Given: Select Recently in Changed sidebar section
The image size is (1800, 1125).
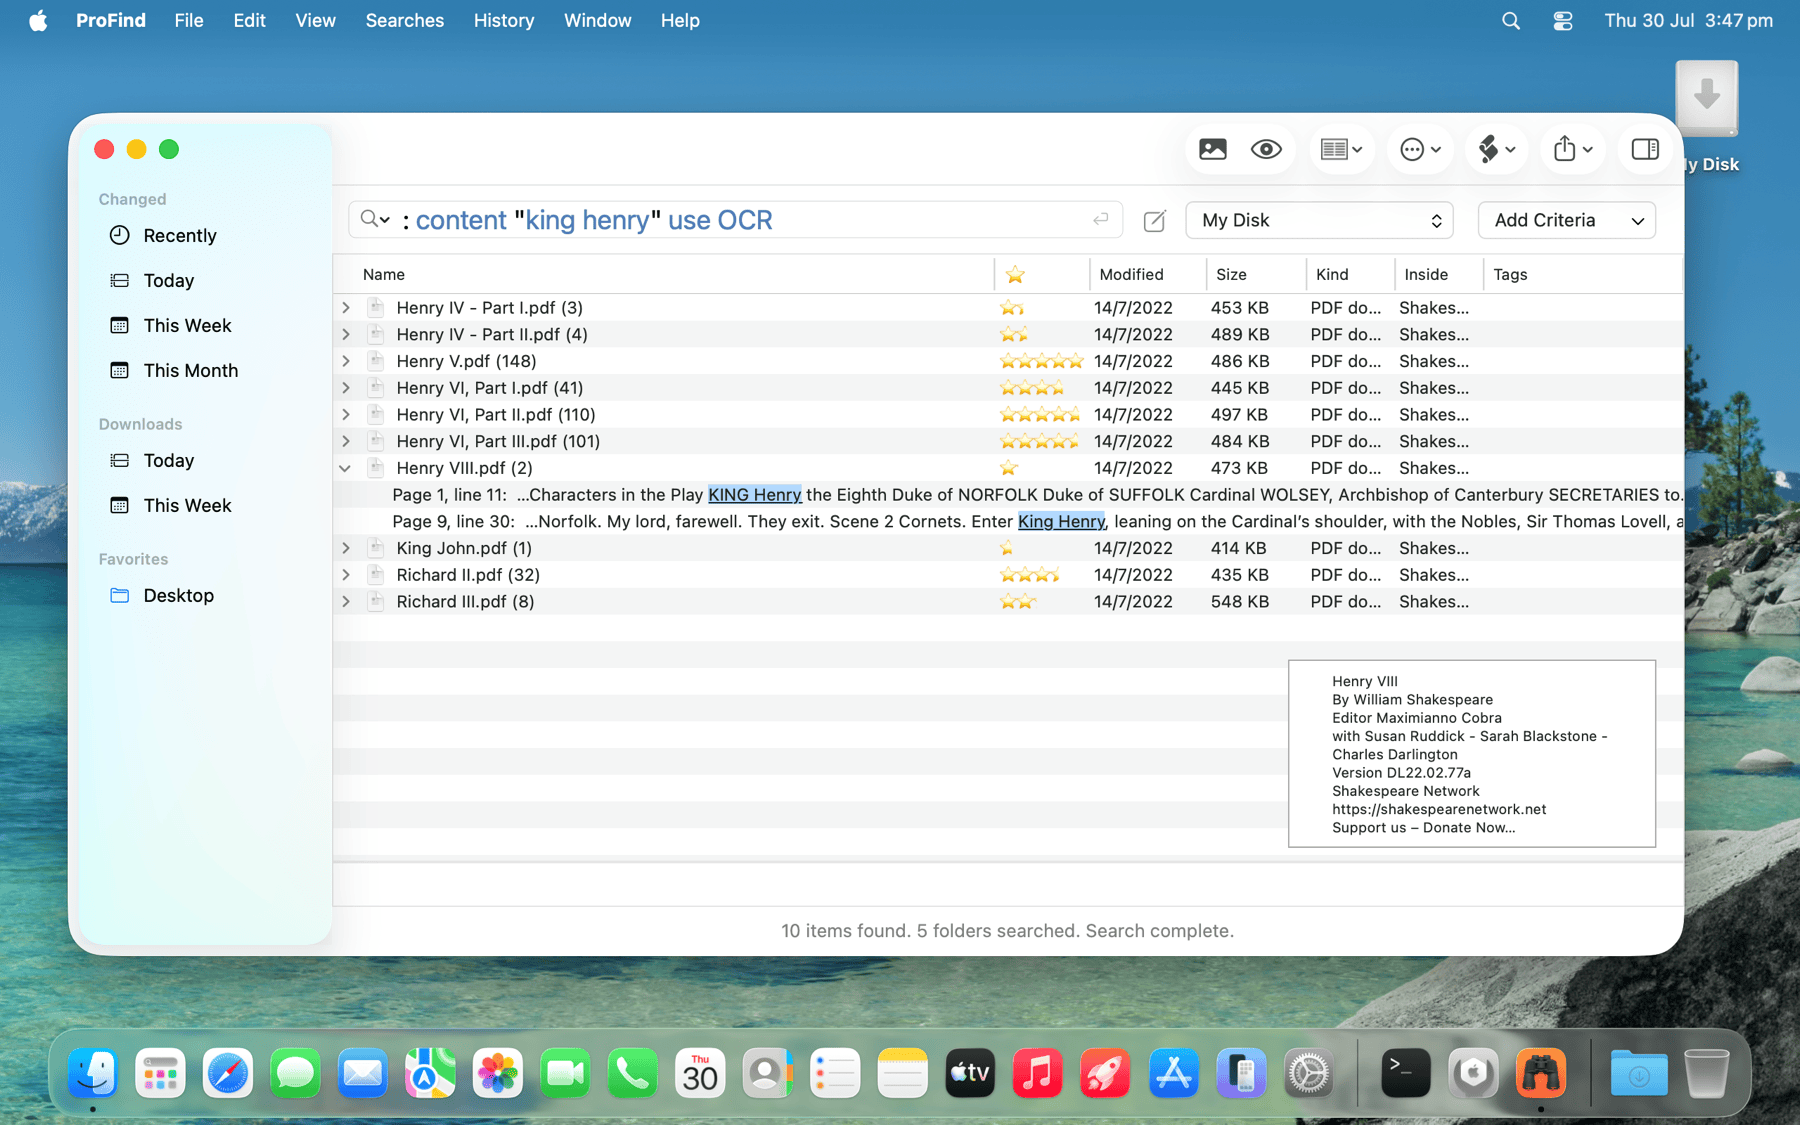Looking at the screenshot, I should tap(180, 235).
